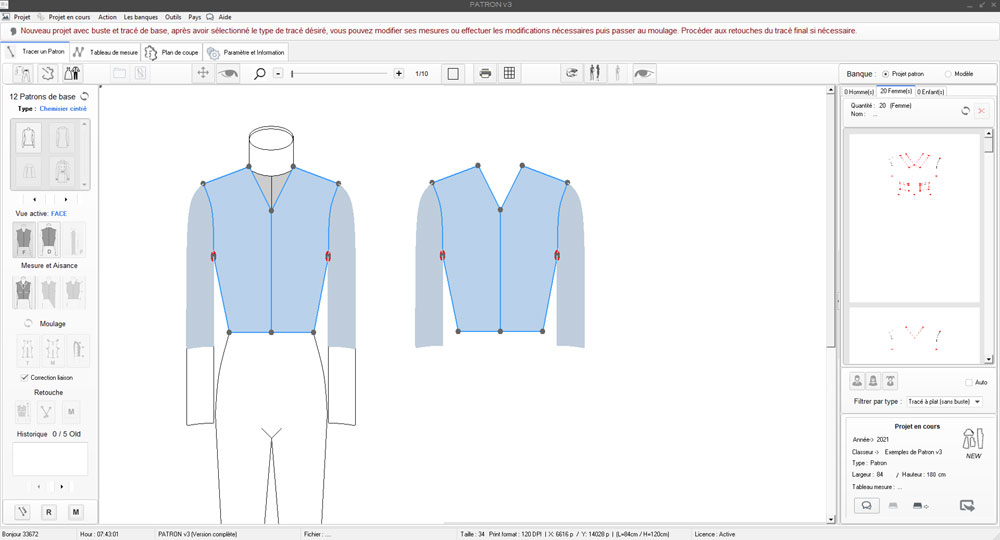Image resolution: width=1000 pixels, height=540 pixels.
Task: Click the plus zoom-in button
Action: 399,73
